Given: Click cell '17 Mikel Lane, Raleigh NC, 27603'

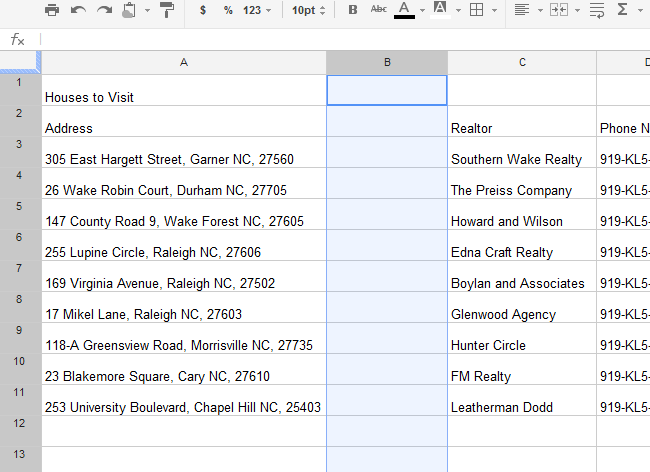Looking at the screenshot, I should (x=184, y=307).
